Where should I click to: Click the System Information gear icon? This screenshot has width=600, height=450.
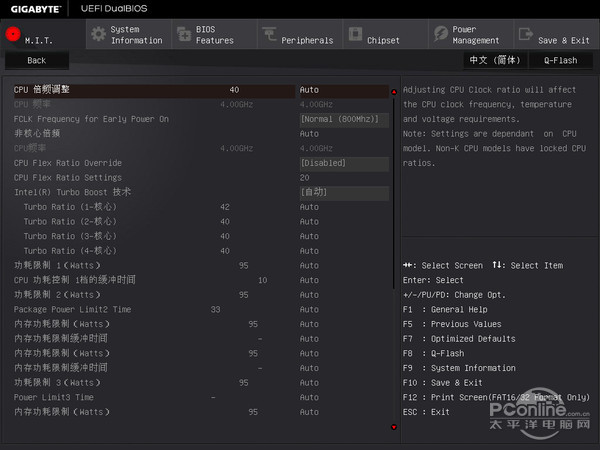98,34
